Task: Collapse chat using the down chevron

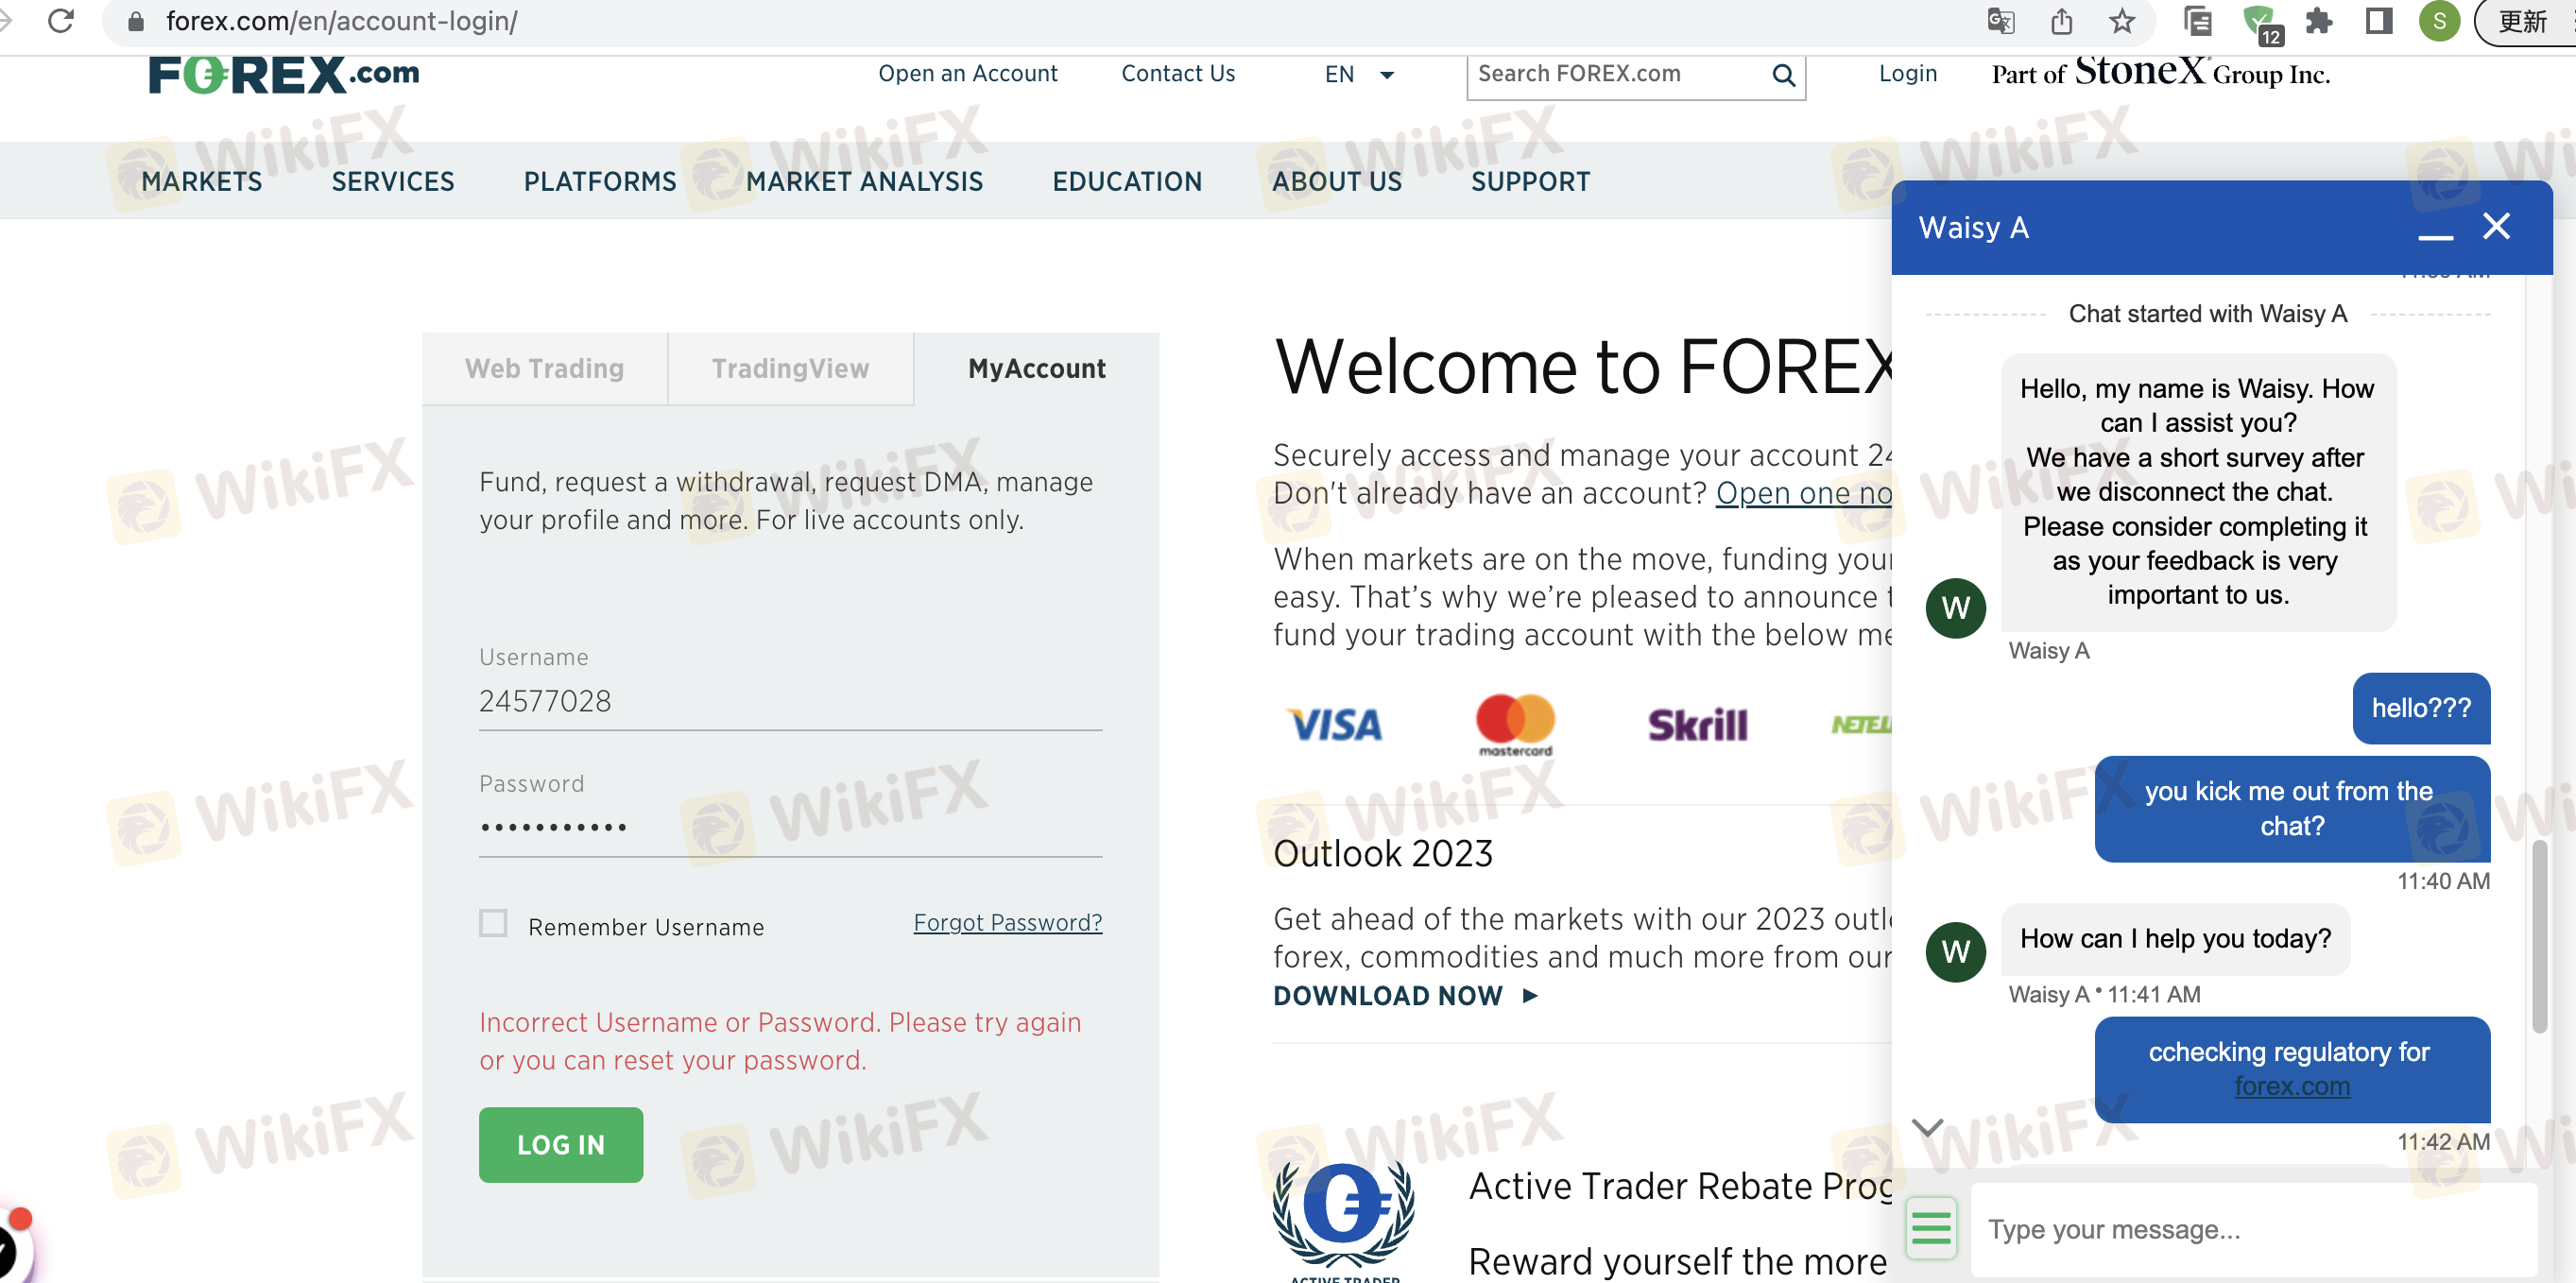Action: (1927, 1128)
